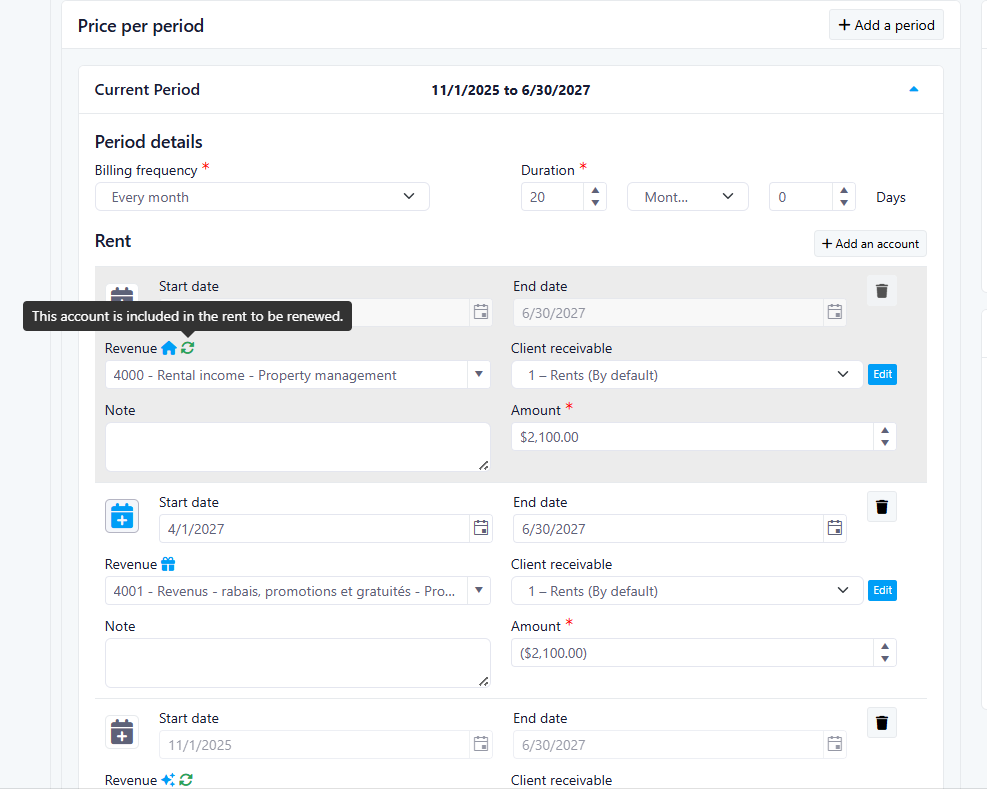Viewport: 987px width, 792px height.
Task: Click the period dates 11/1/2025 to 6/30/2027
Action: [x=510, y=90]
